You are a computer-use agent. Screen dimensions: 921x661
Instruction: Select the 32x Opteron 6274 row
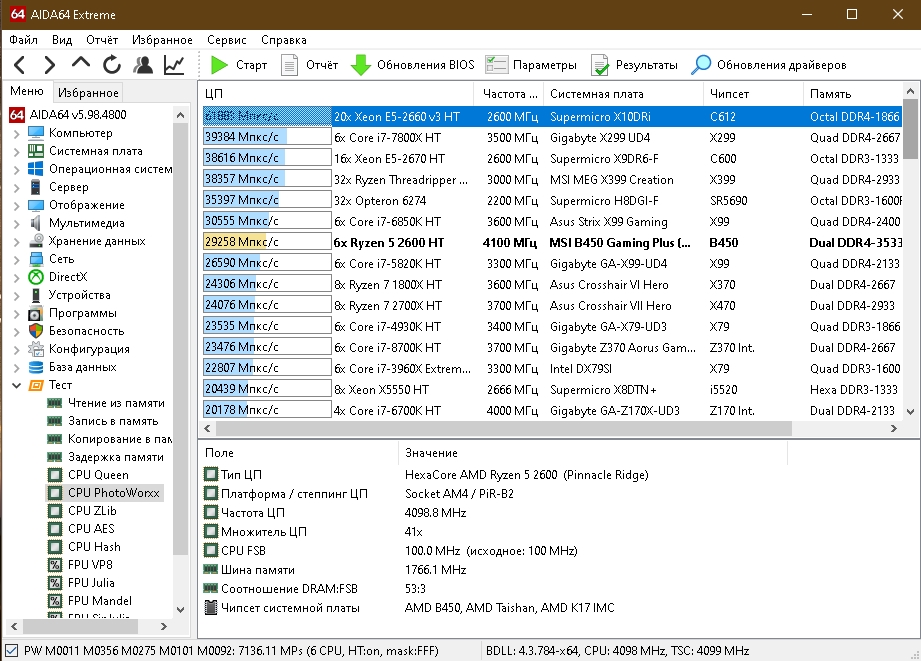[x=552, y=200]
